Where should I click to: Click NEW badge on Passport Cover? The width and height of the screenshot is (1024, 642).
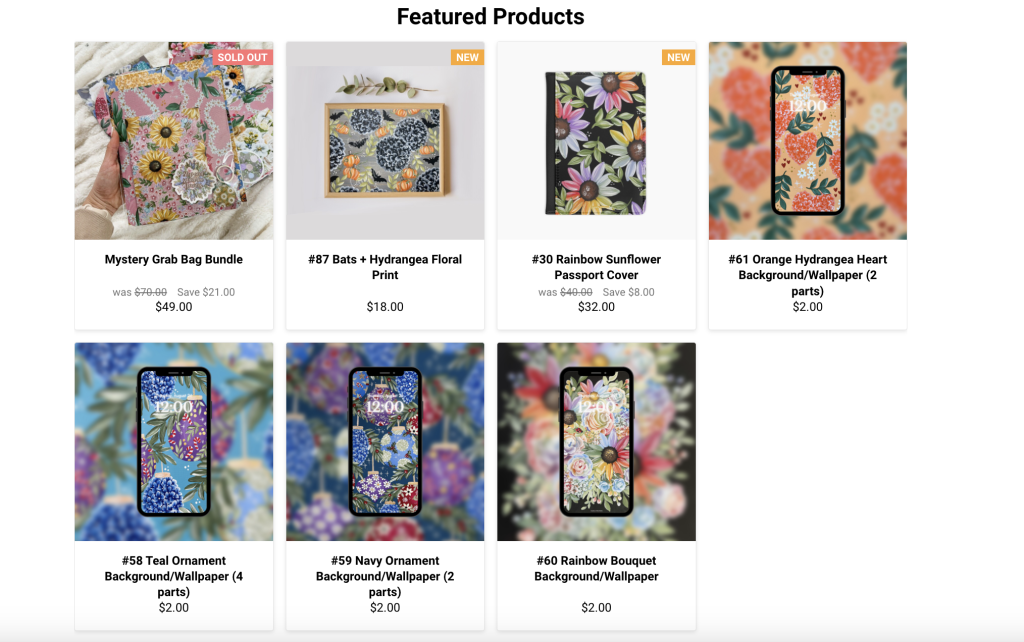click(679, 57)
